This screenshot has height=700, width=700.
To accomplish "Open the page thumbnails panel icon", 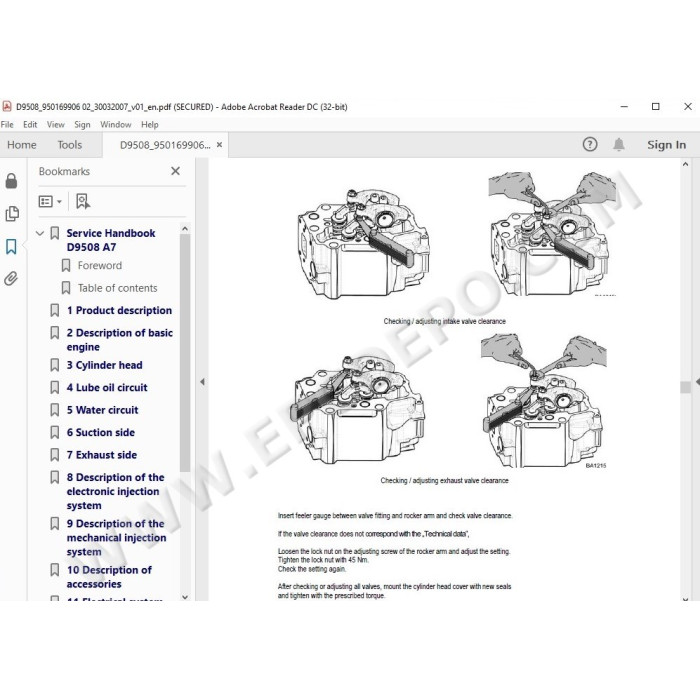I will 12,214.
